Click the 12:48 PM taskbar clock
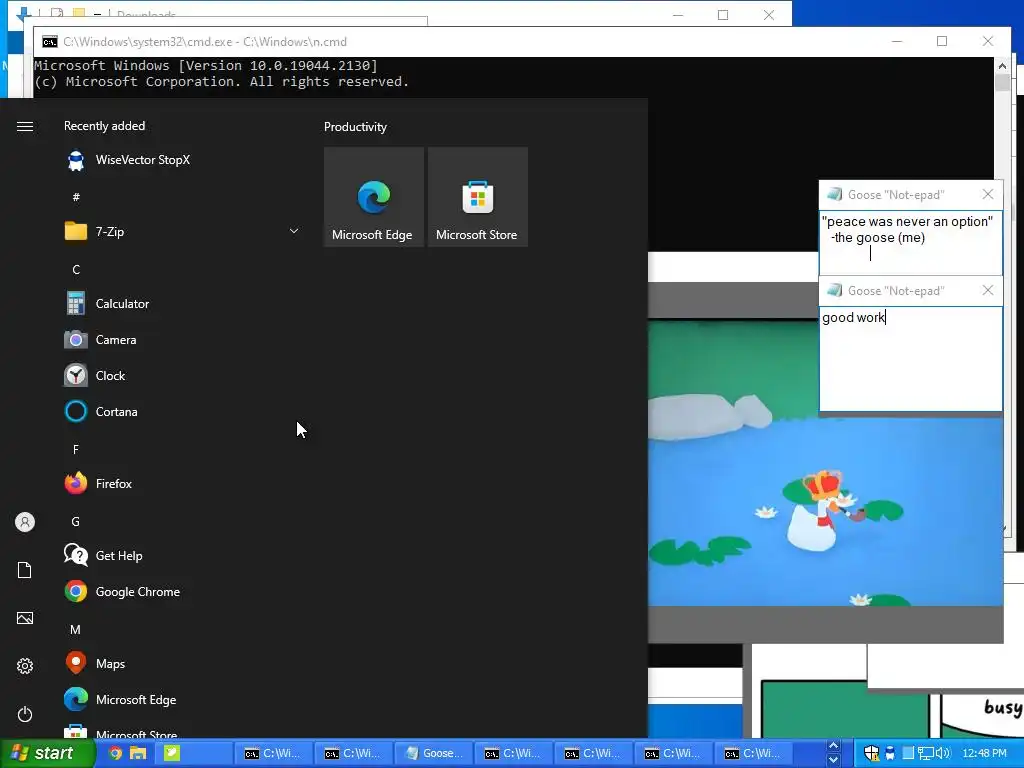Image resolution: width=1024 pixels, height=768 pixels. click(x=984, y=753)
